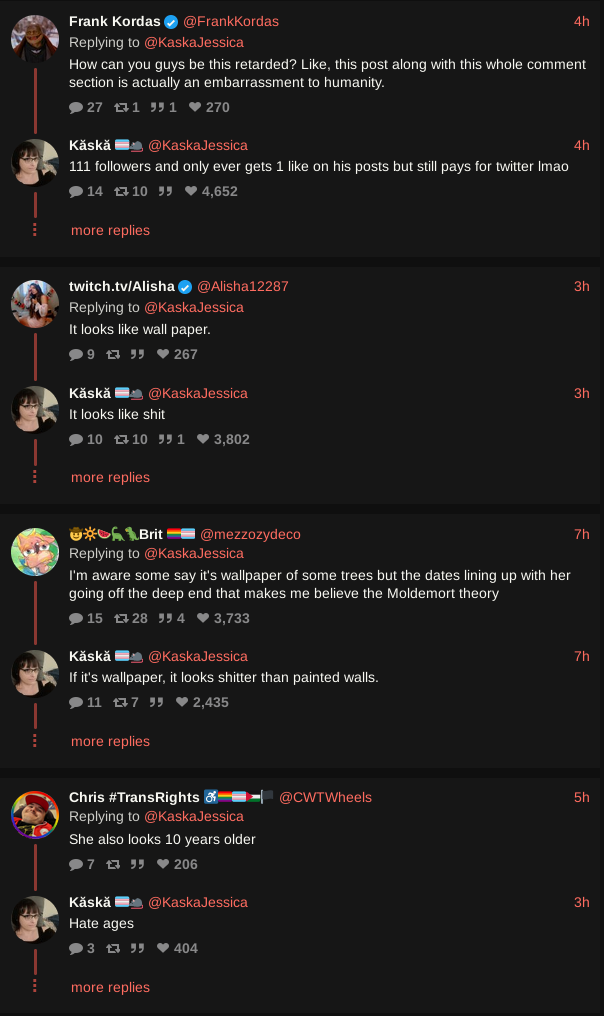The image size is (604, 1016).
Task: Open the @CWTWheels profile link
Action: 325,798
